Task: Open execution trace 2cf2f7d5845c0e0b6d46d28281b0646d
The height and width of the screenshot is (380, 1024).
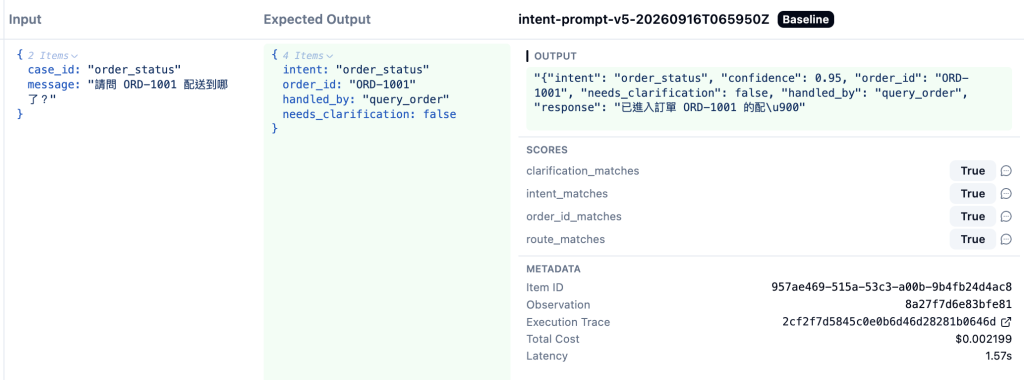Action: coord(889,322)
